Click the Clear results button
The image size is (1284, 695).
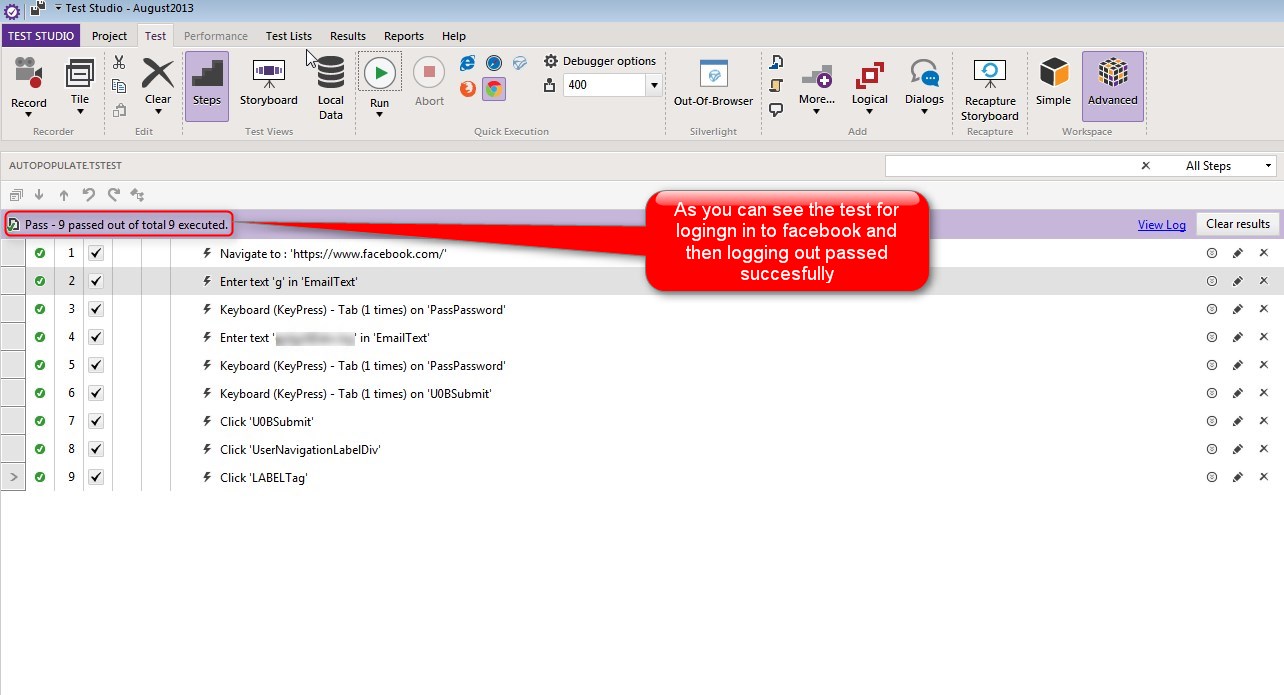coord(1238,224)
